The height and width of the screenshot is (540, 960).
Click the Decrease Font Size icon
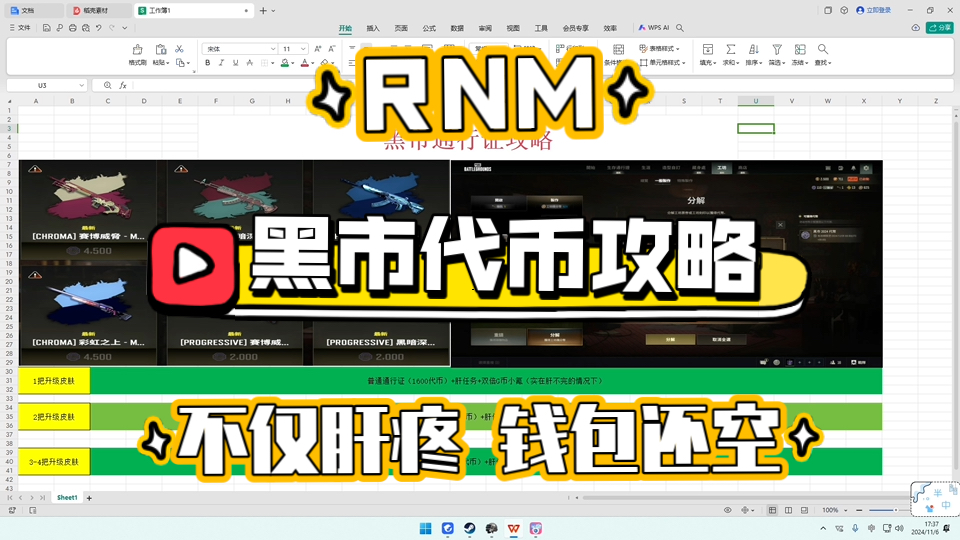coord(332,48)
